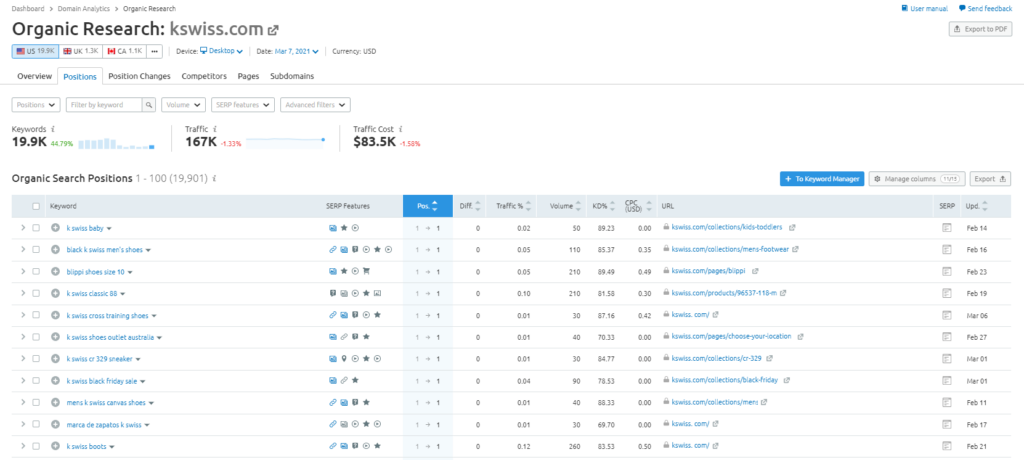Open the SERP features filter dropdown
The image size is (1024, 460).
point(242,105)
